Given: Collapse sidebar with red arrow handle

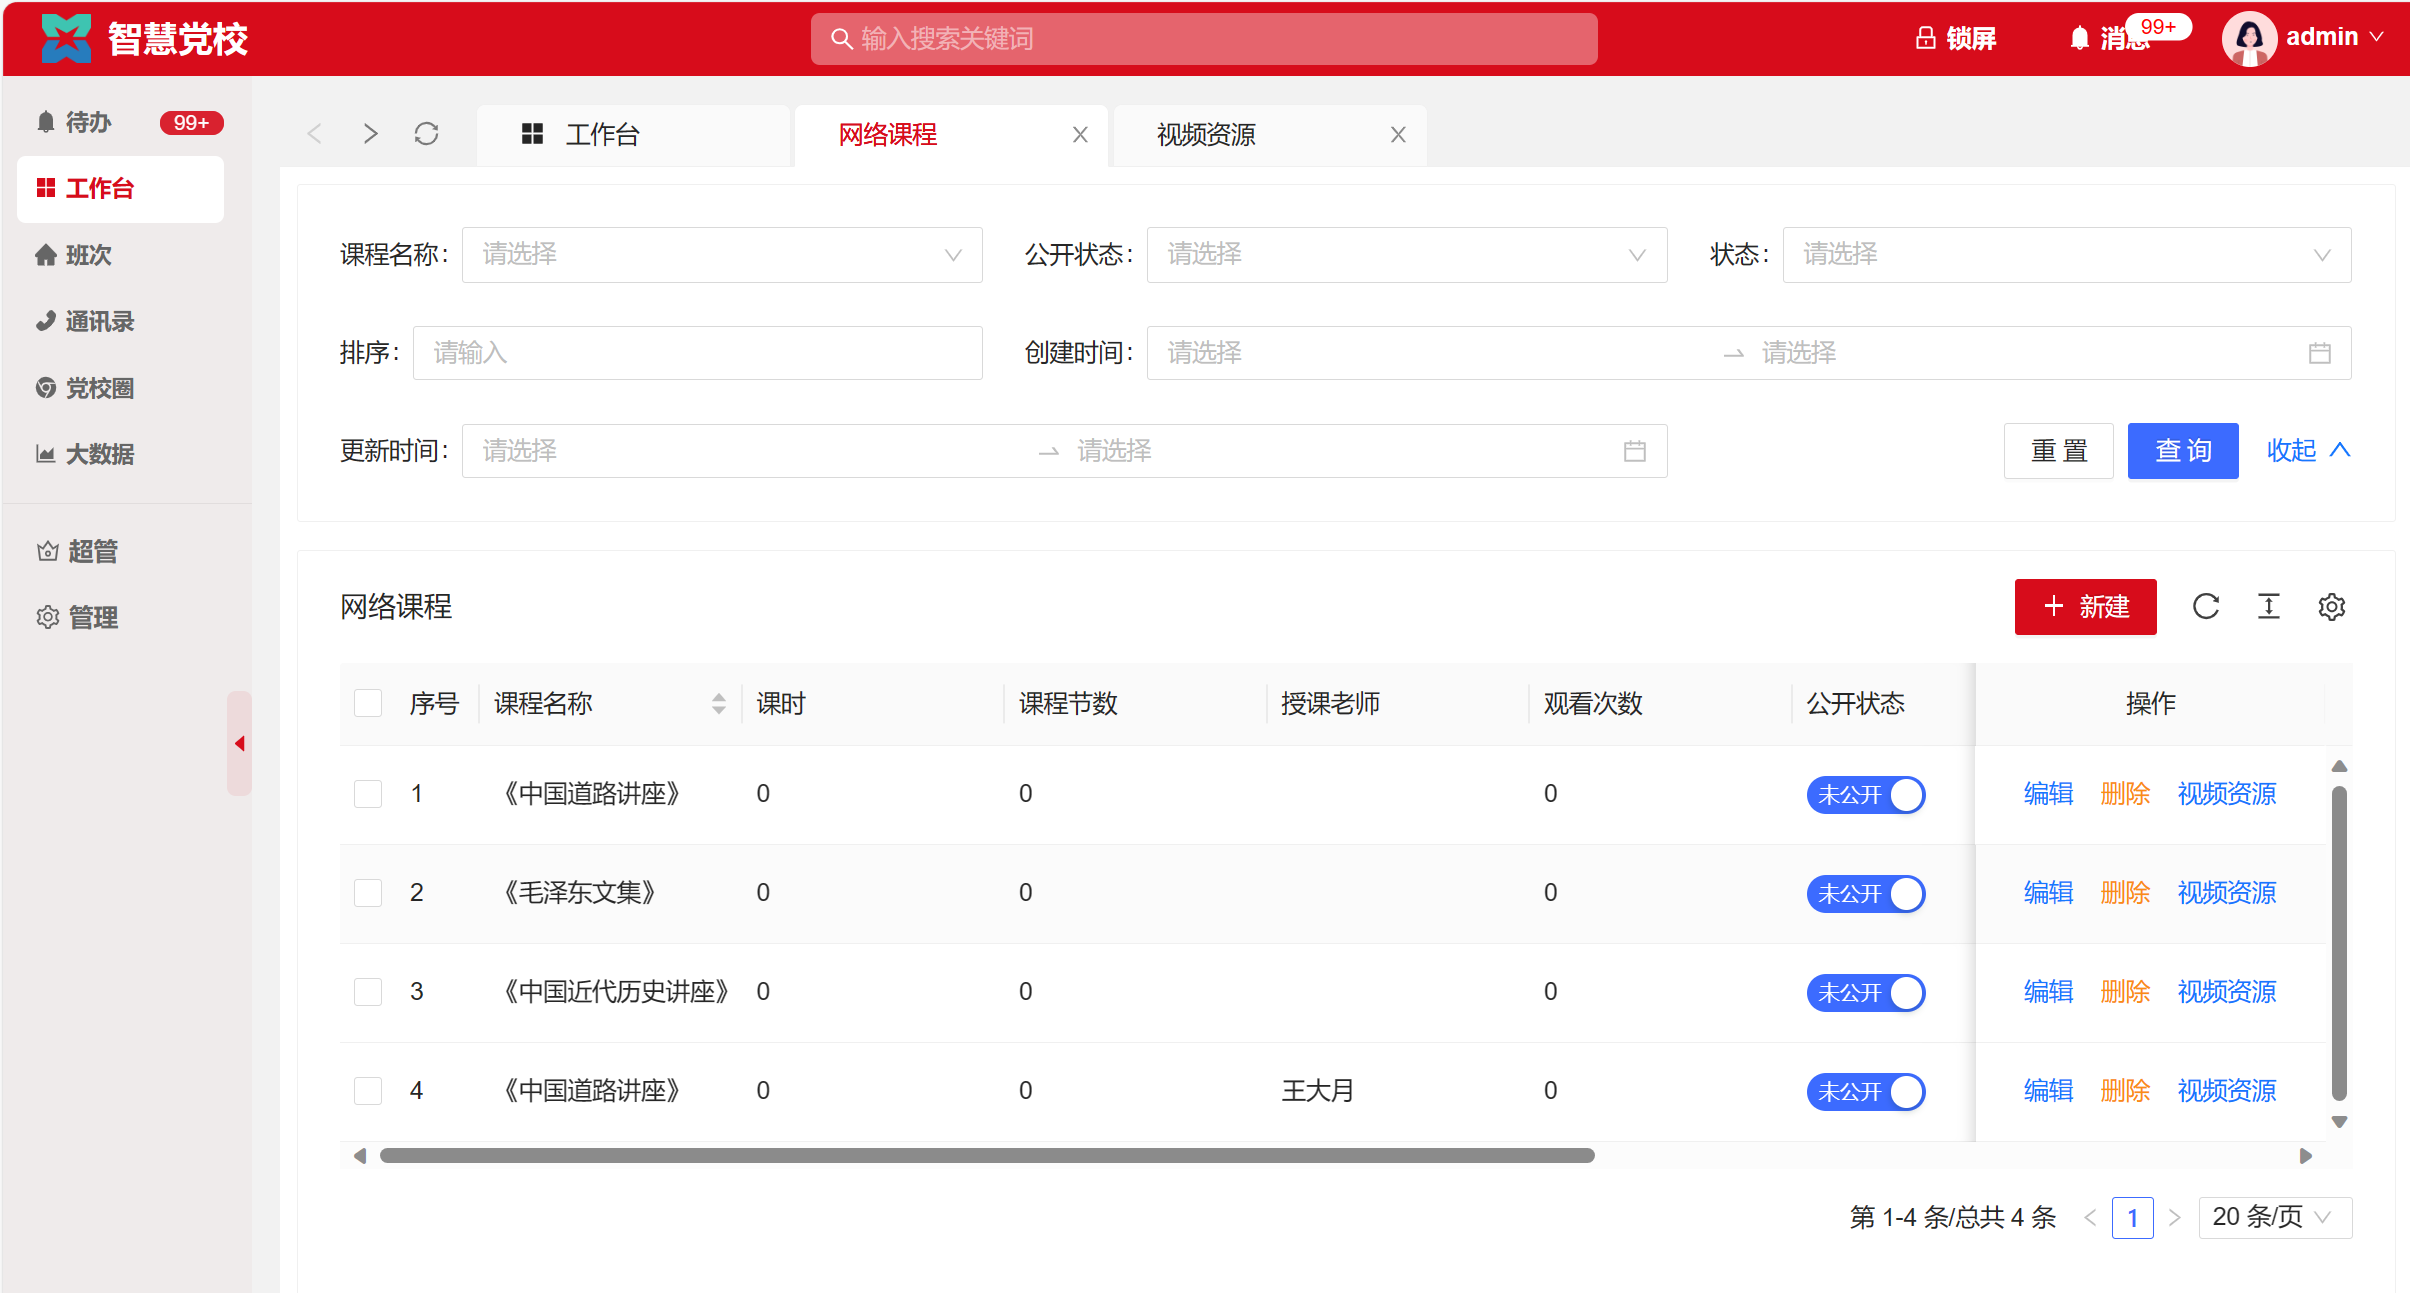Looking at the screenshot, I should (239, 743).
